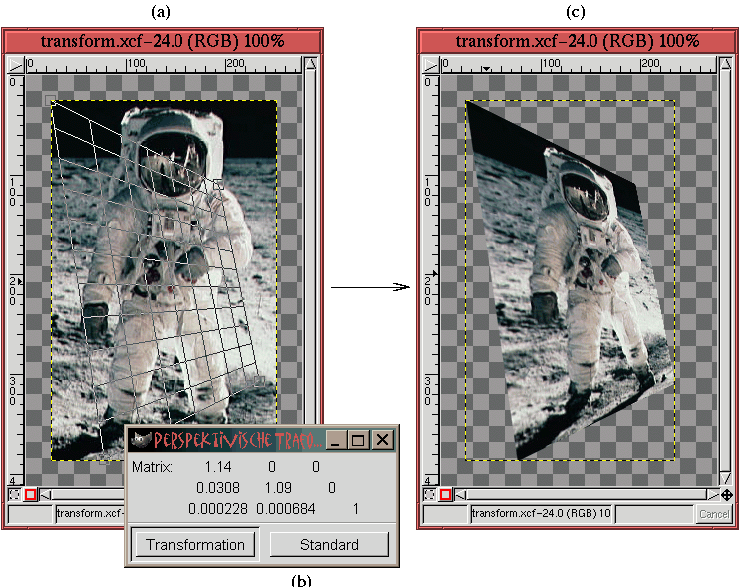Click the scroll left arrow in right window
Screen dimensions: 739x587
pos(459,494)
